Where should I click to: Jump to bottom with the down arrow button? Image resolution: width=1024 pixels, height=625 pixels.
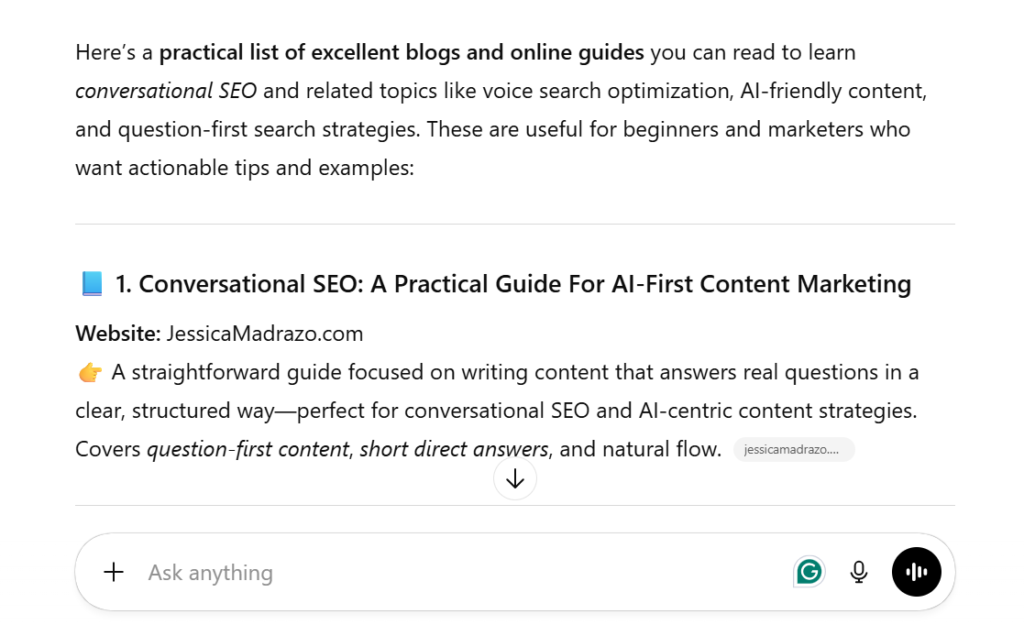click(x=515, y=479)
